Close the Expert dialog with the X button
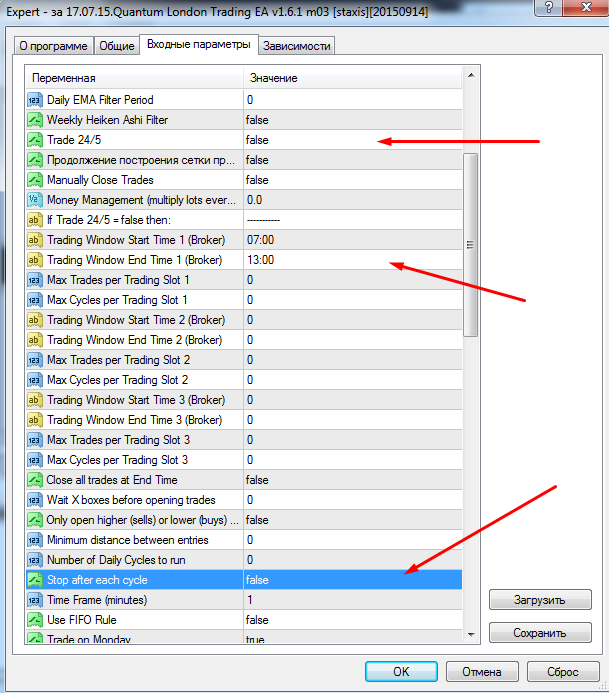 pyautogui.click(x=586, y=8)
